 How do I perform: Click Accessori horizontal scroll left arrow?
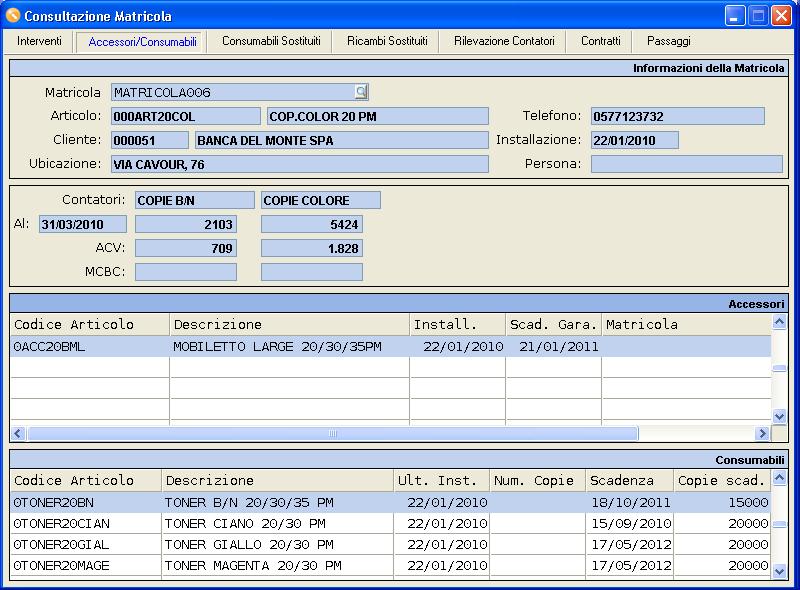[x=18, y=433]
